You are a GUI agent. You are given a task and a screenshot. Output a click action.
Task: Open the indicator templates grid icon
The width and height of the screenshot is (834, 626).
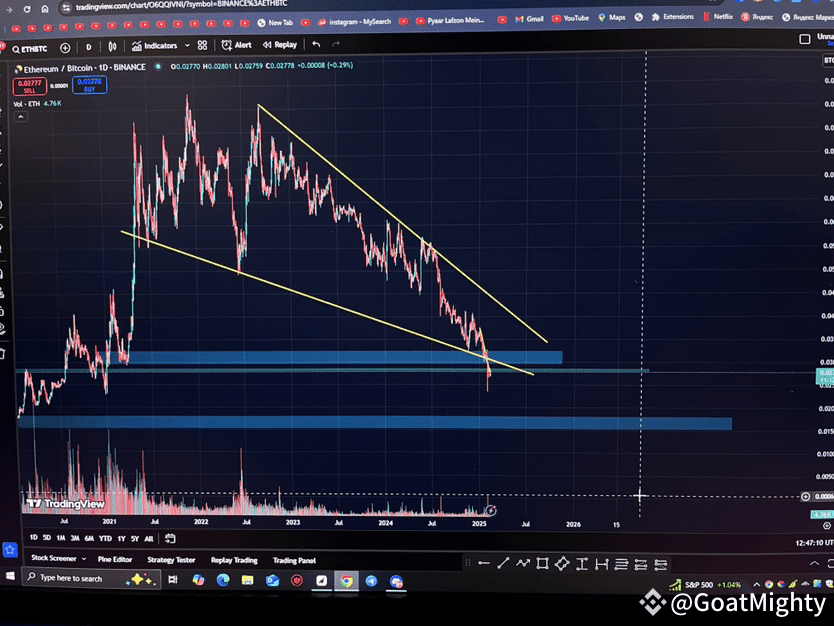[202, 46]
